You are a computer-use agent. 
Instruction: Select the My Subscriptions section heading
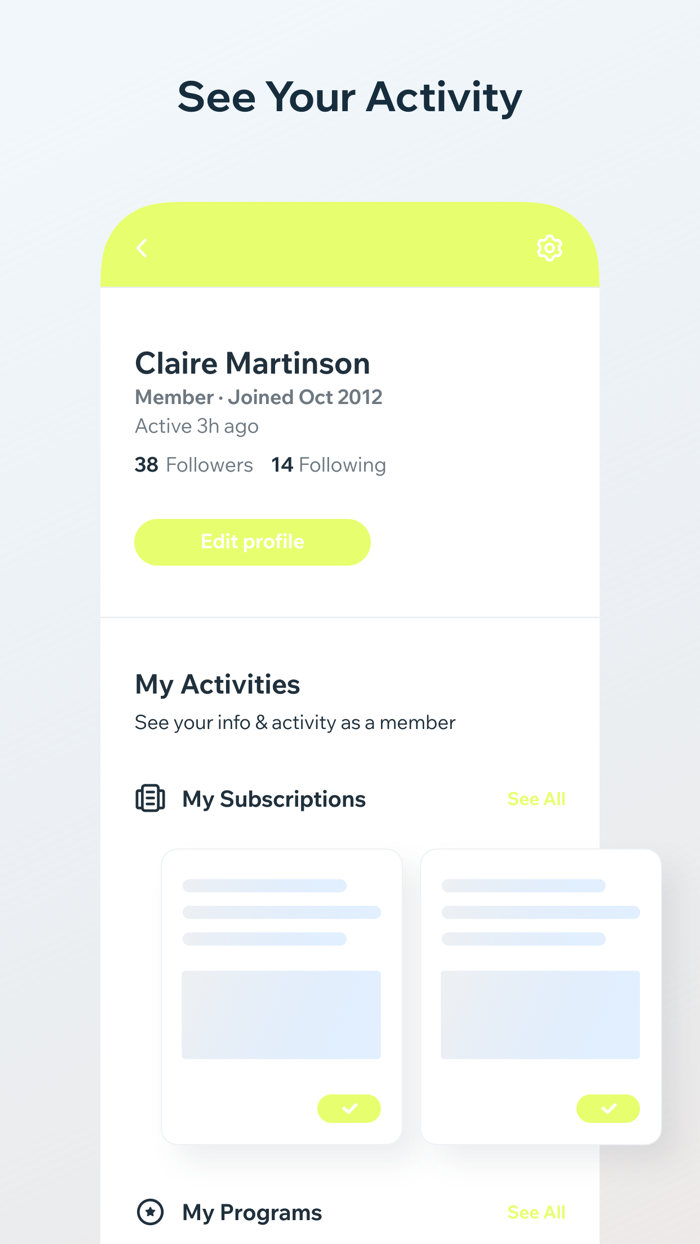point(273,798)
